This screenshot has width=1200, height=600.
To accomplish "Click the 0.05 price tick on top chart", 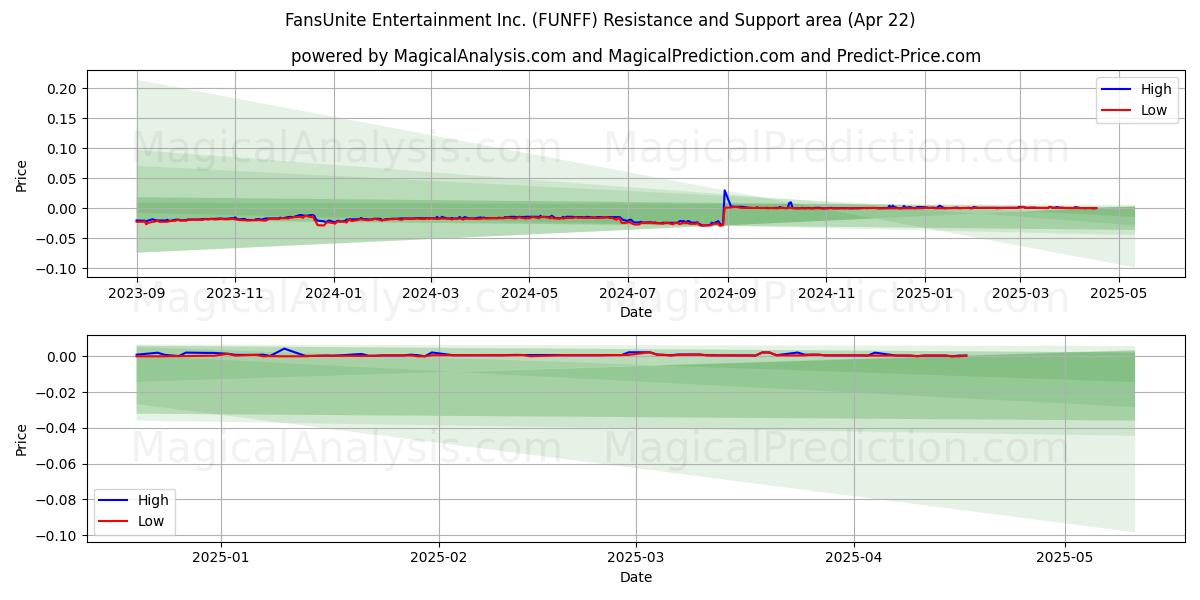I will (x=62, y=179).
